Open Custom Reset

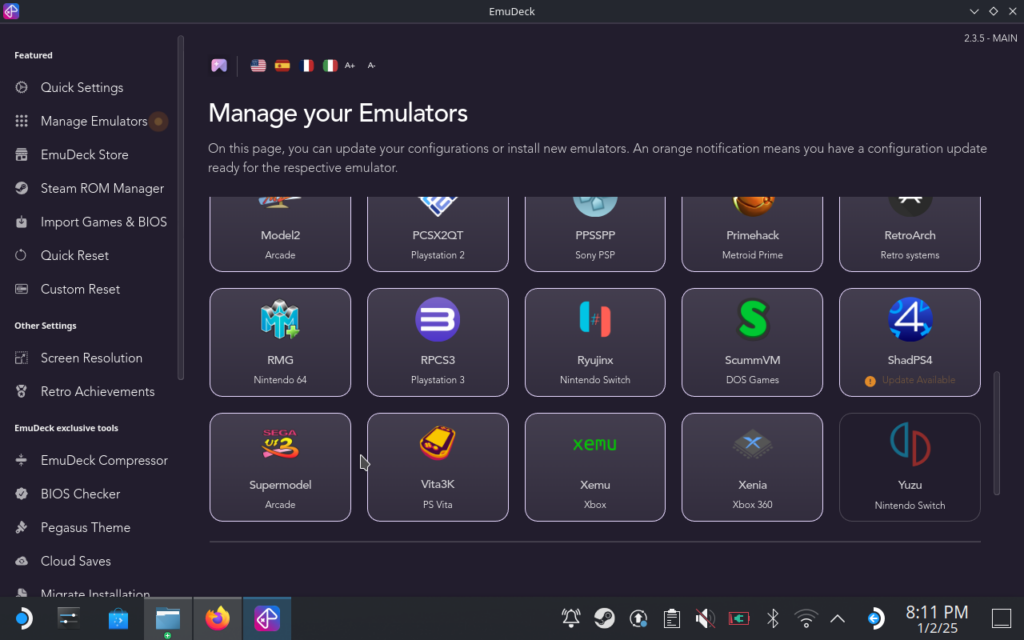pos(80,289)
